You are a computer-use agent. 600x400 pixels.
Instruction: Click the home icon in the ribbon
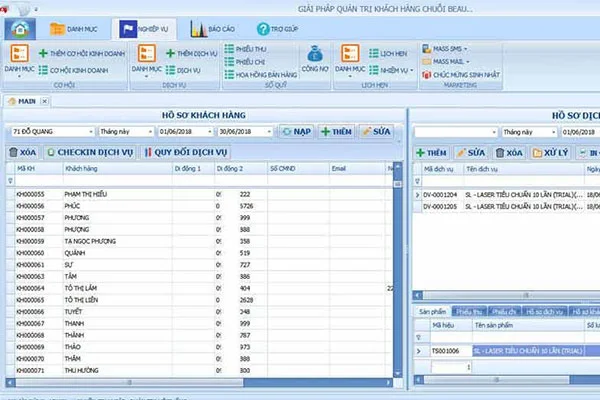(x=18, y=29)
